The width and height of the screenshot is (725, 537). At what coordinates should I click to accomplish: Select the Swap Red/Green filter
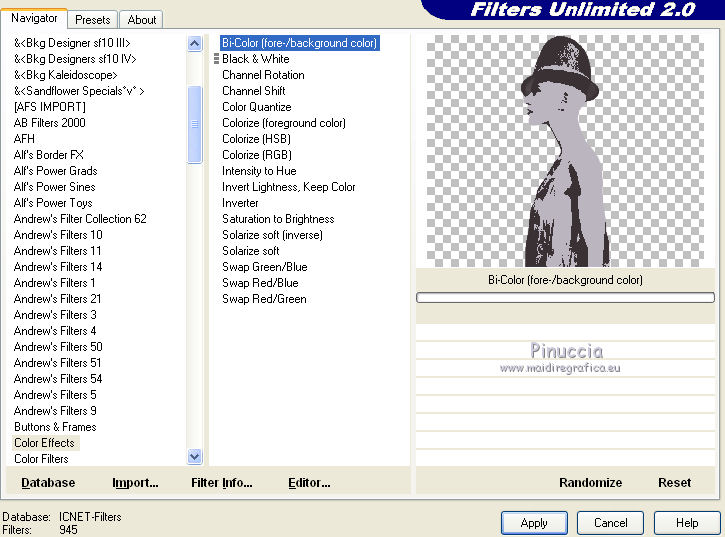tap(264, 299)
